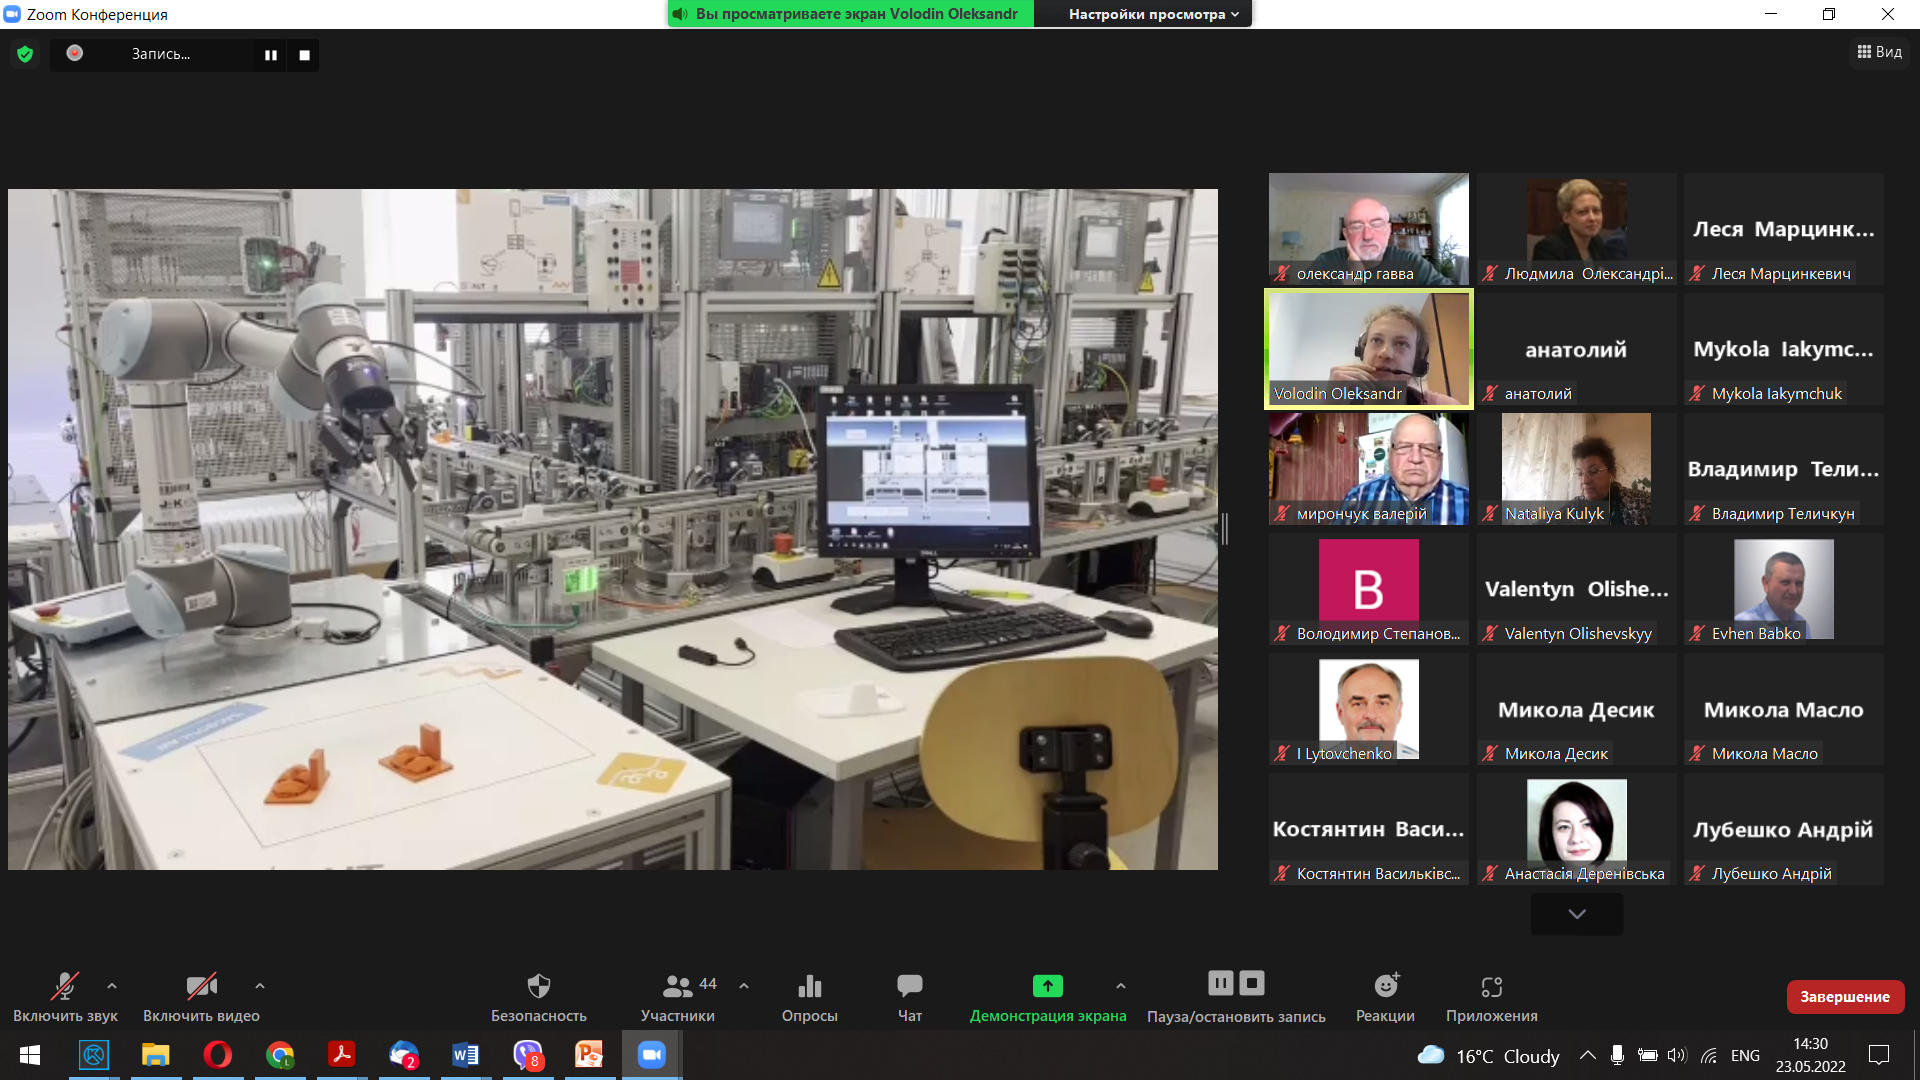Open the Polls icon
Image resolution: width=1920 pixels, height=1080 pixels.
tap(809, 987)
